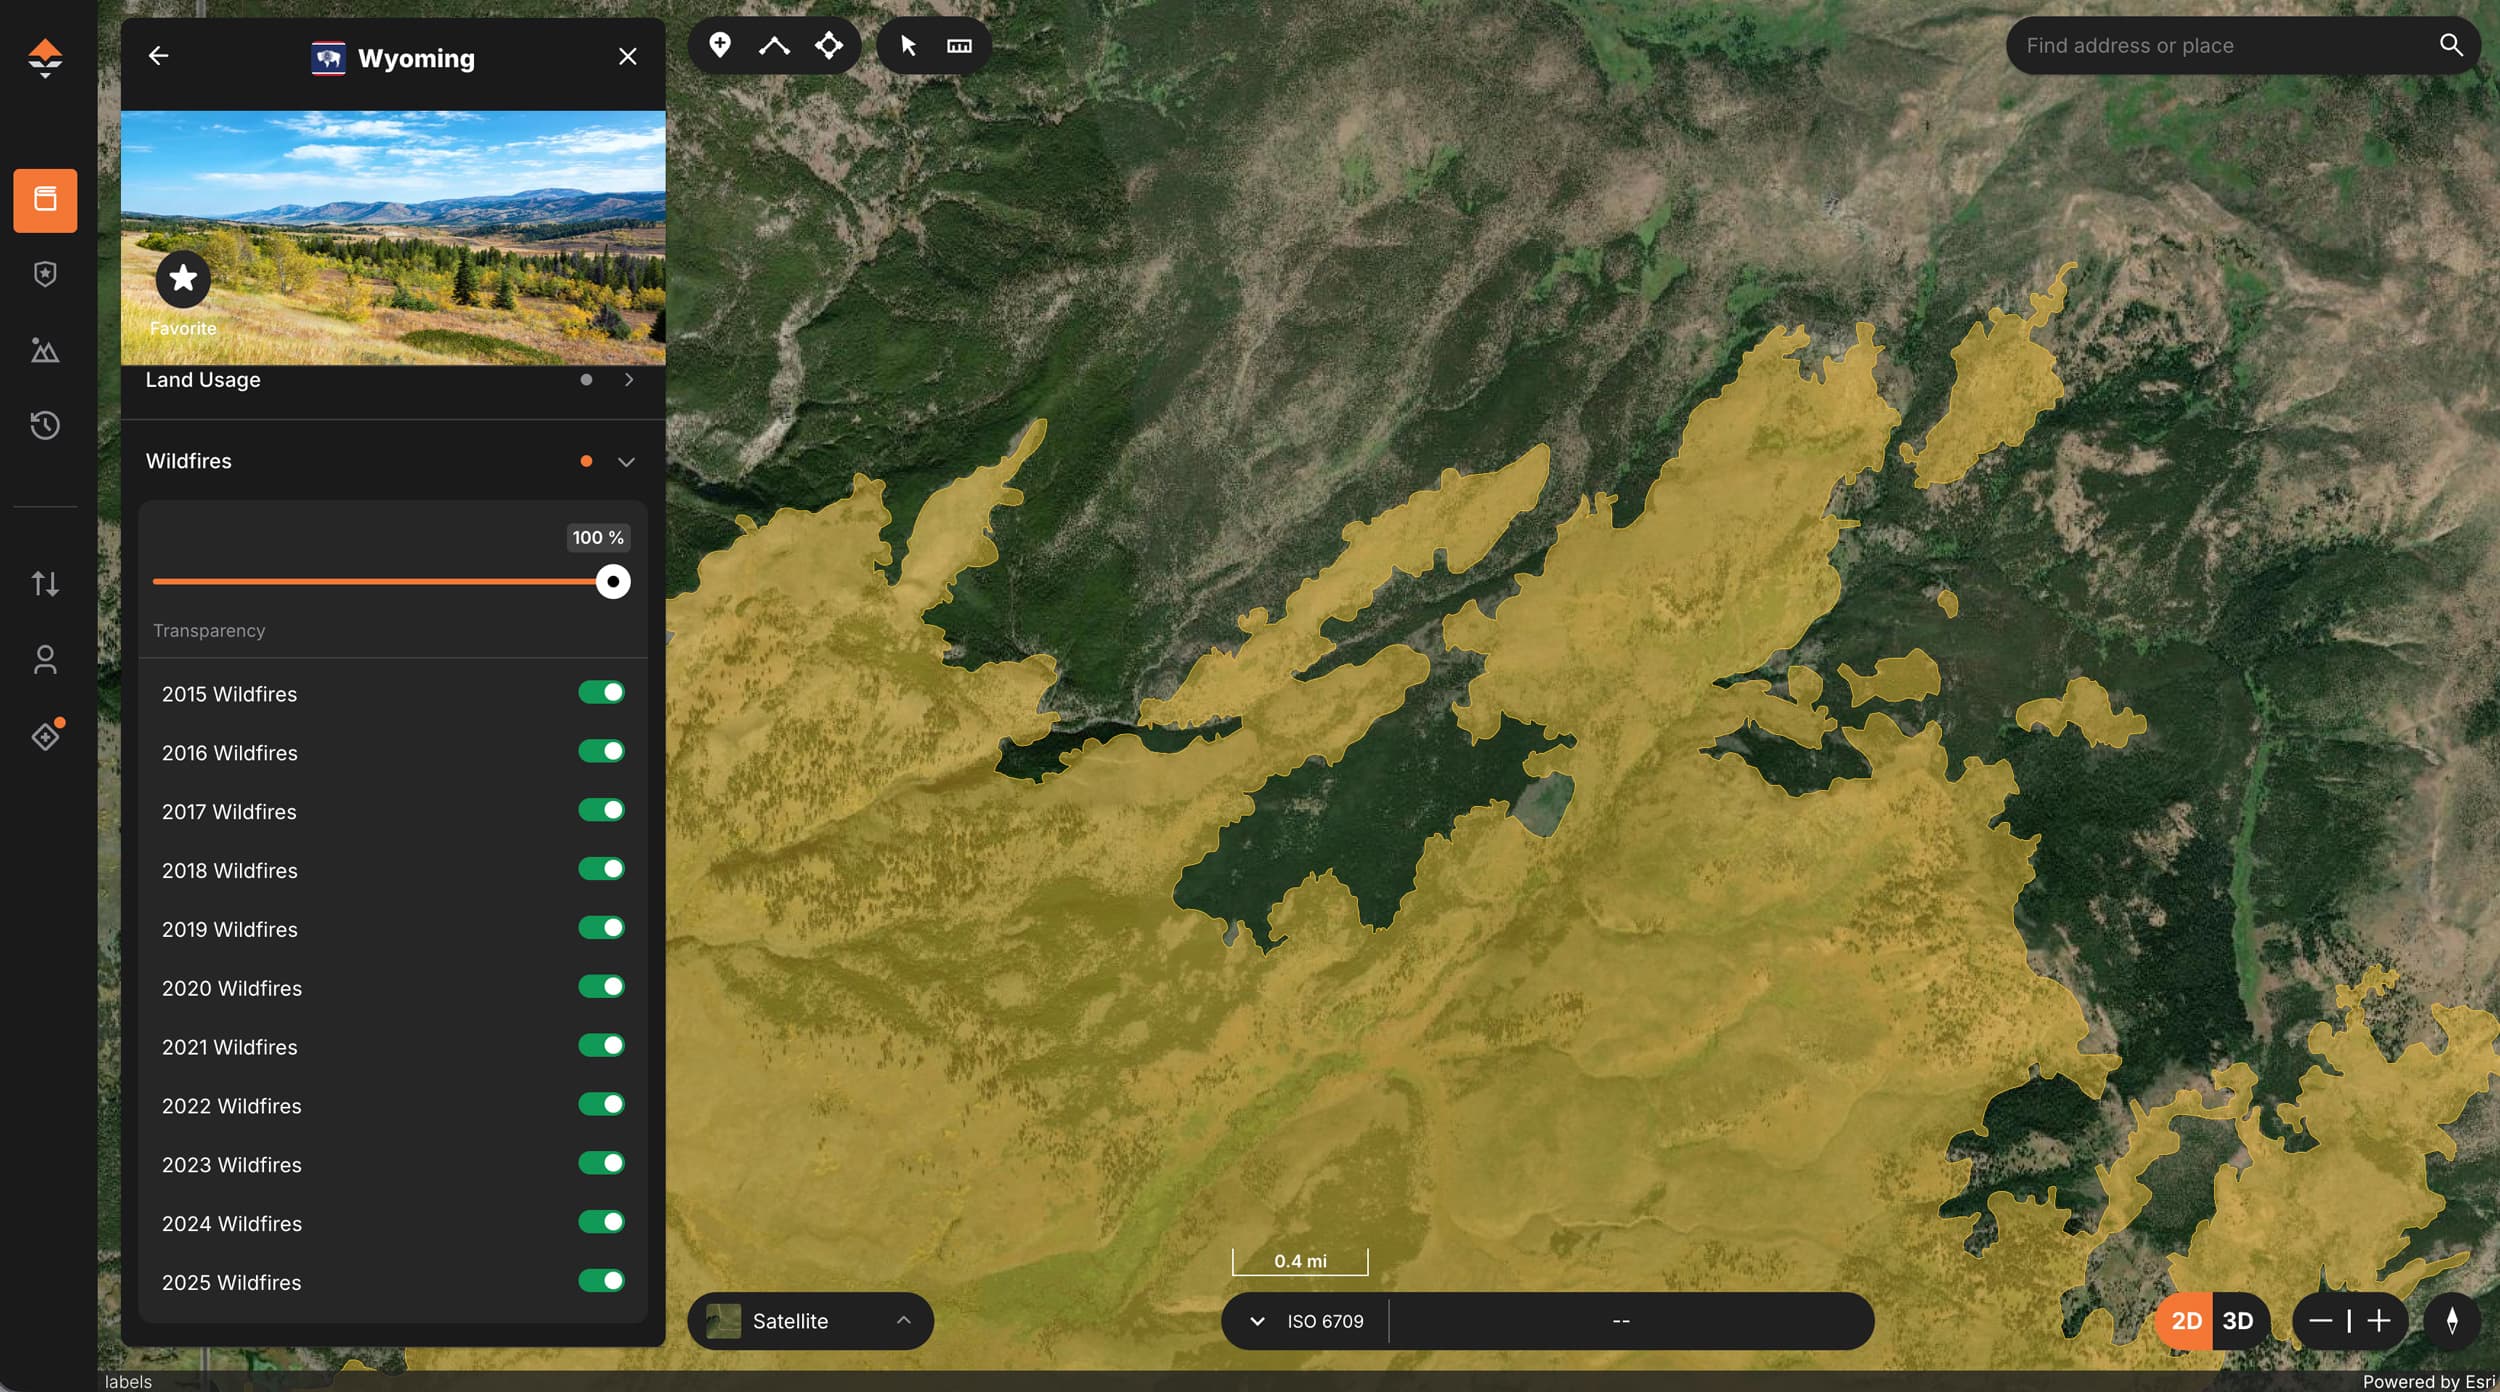Click the Wyoming panel title
This screenshot has height=1392, width=2500.
[416, 58]
